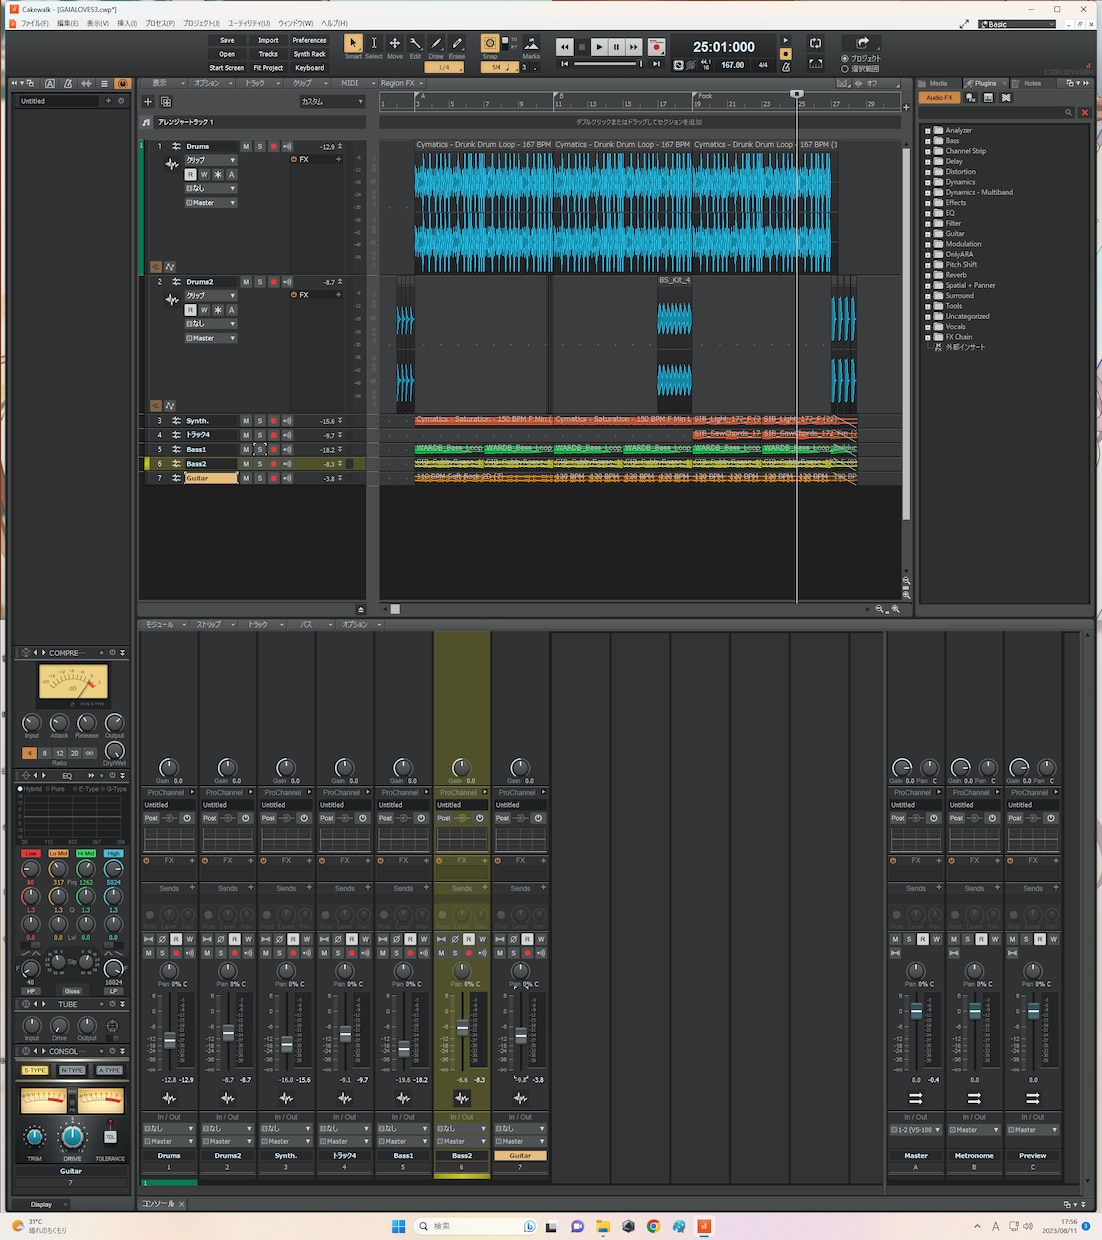
Task: Click the Preferences button
Action: (x=309, y=40)
